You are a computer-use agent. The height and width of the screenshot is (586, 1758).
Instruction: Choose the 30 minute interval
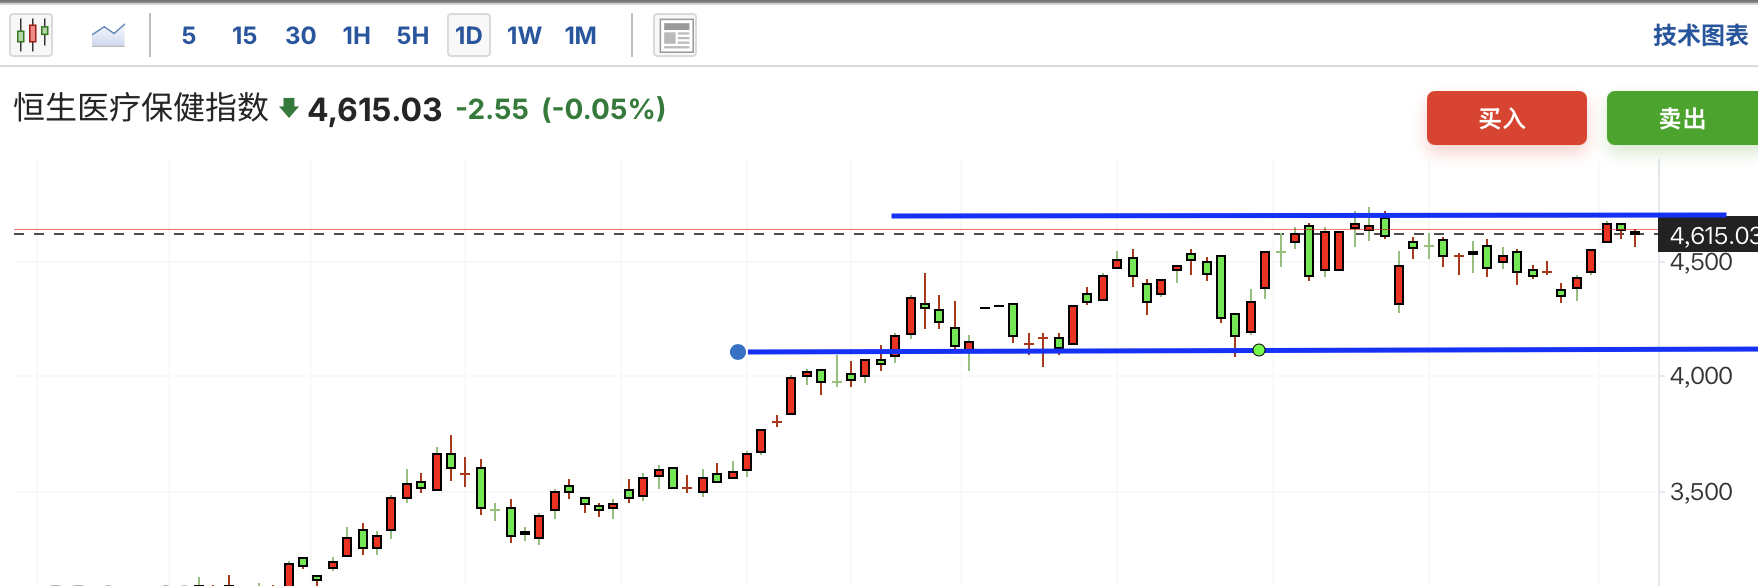(301, 36)
